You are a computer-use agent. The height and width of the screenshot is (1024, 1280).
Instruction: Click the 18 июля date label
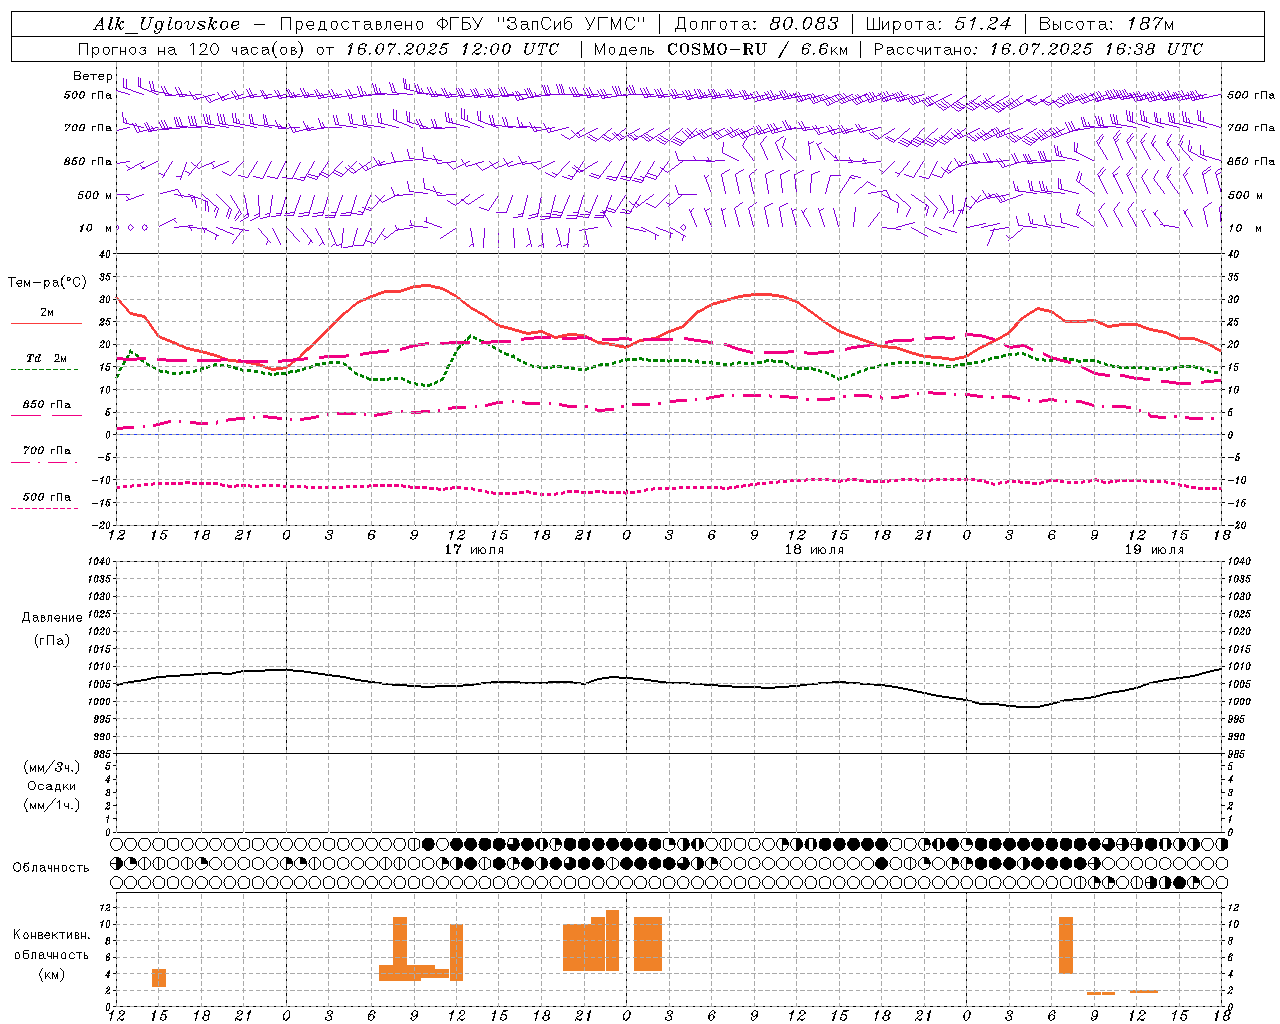(814, 550)
